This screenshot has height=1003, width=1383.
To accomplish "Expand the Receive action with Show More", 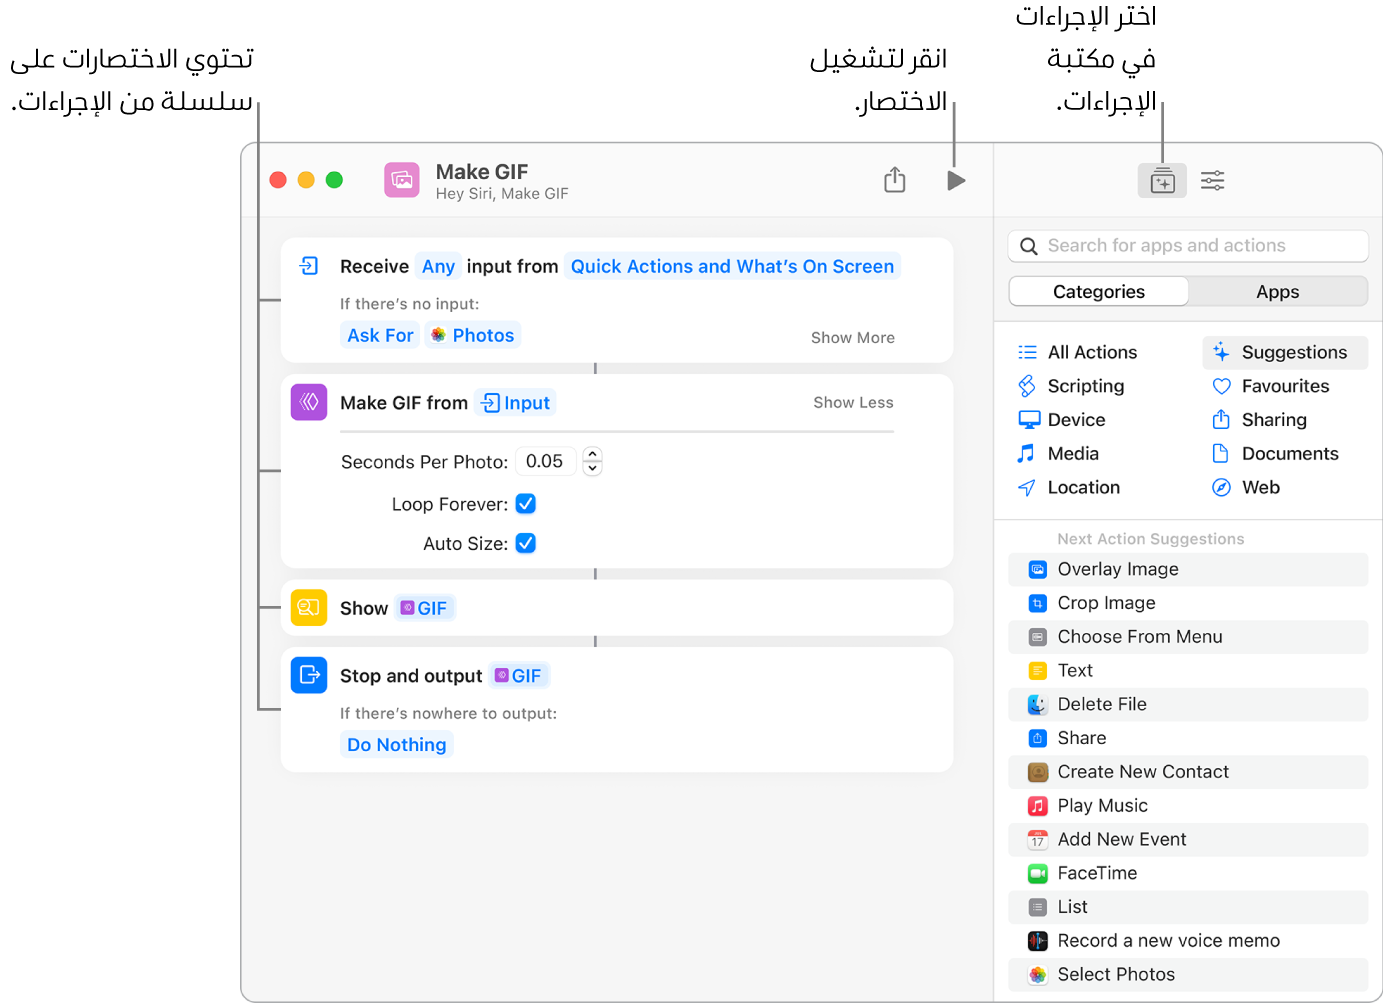I will pyautogui.click(x=851, y=337).
